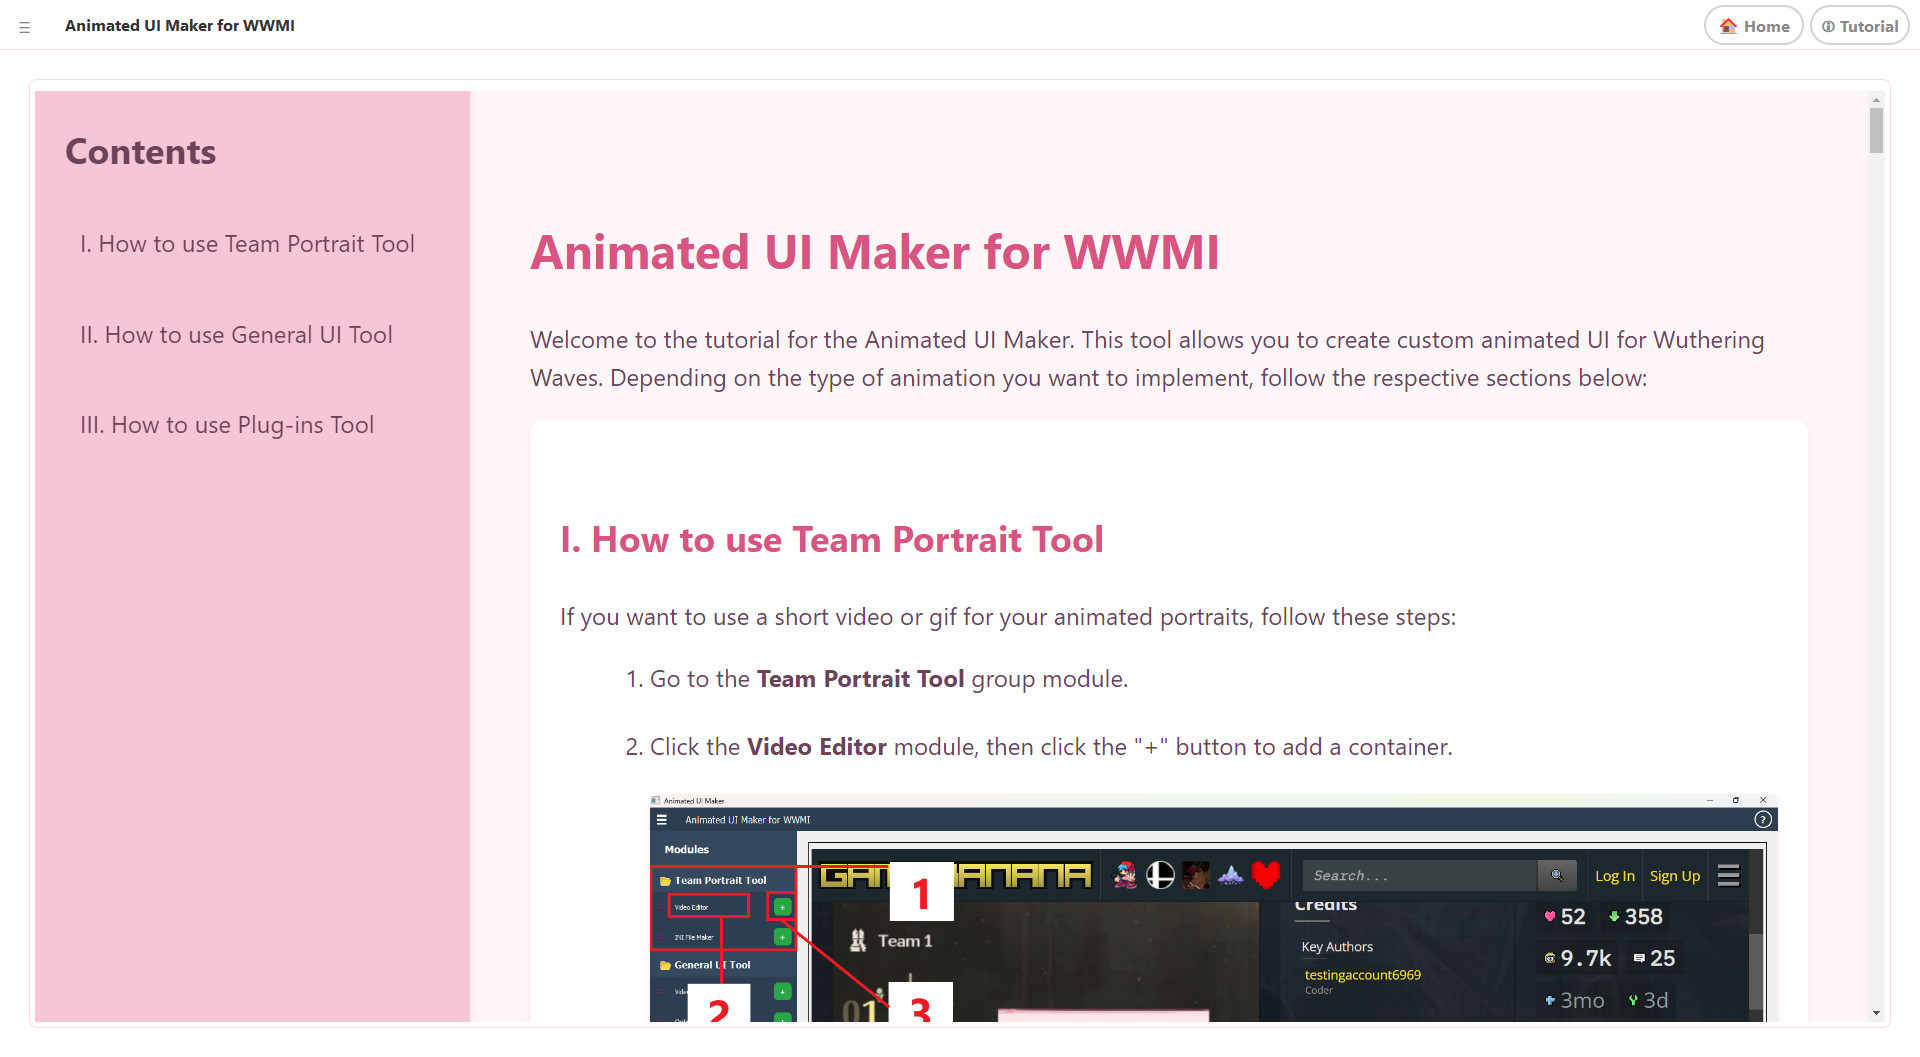Image resolution: width=1920 pixels, height=1057 pixels.
Task: Open the help question-mark icon in the app screenshot
Action: tap(1763, 818)
